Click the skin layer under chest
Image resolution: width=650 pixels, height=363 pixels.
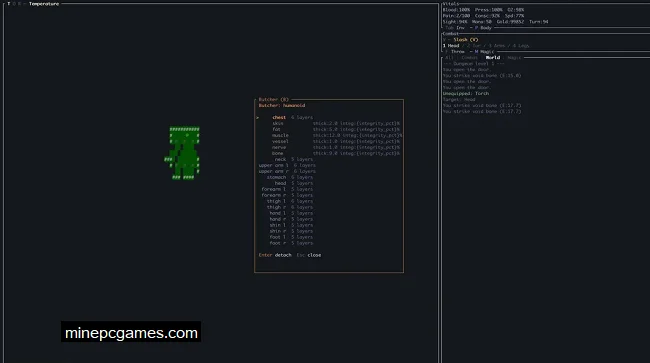click(336, 123)
